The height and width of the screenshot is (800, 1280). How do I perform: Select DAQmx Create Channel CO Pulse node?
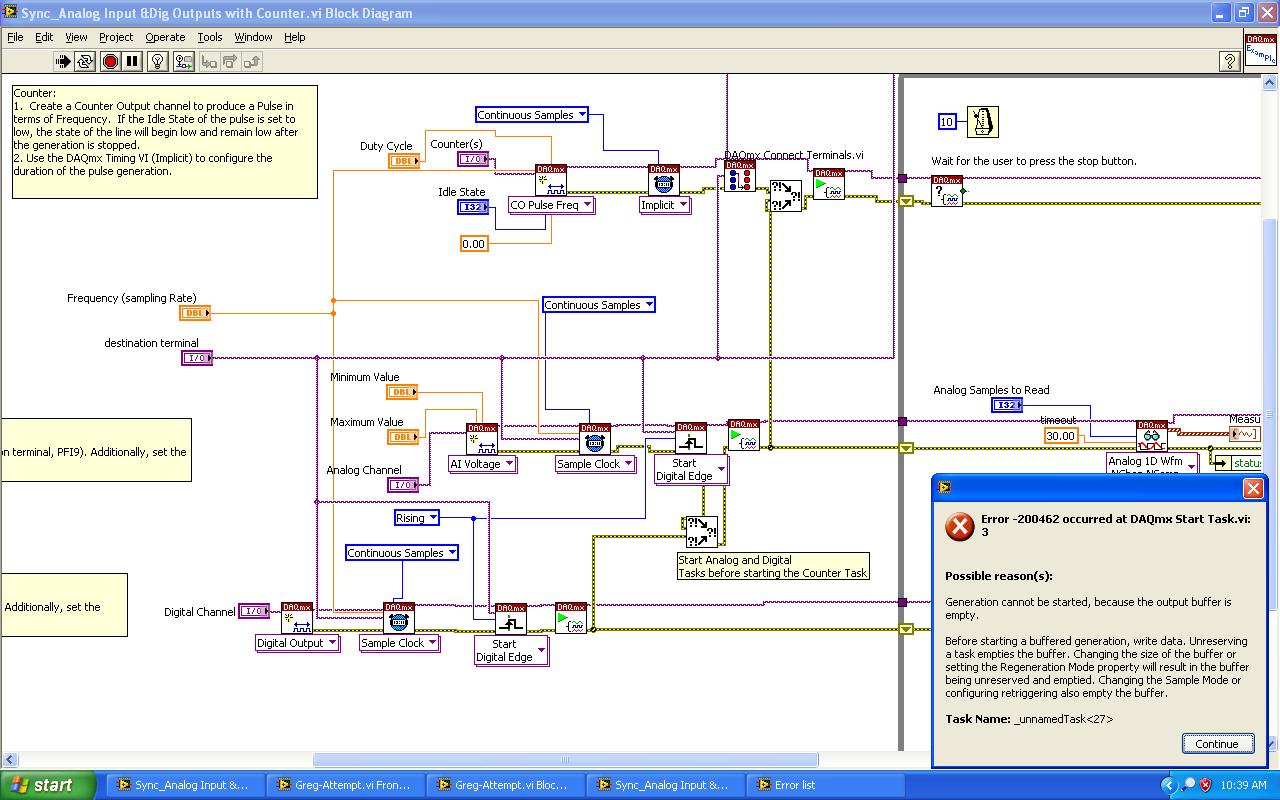[x=551, y=180]
